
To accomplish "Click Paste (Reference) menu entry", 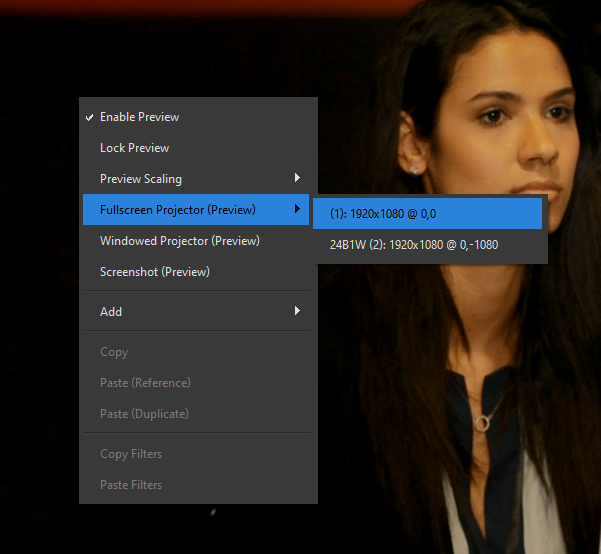I will (196, 383).
